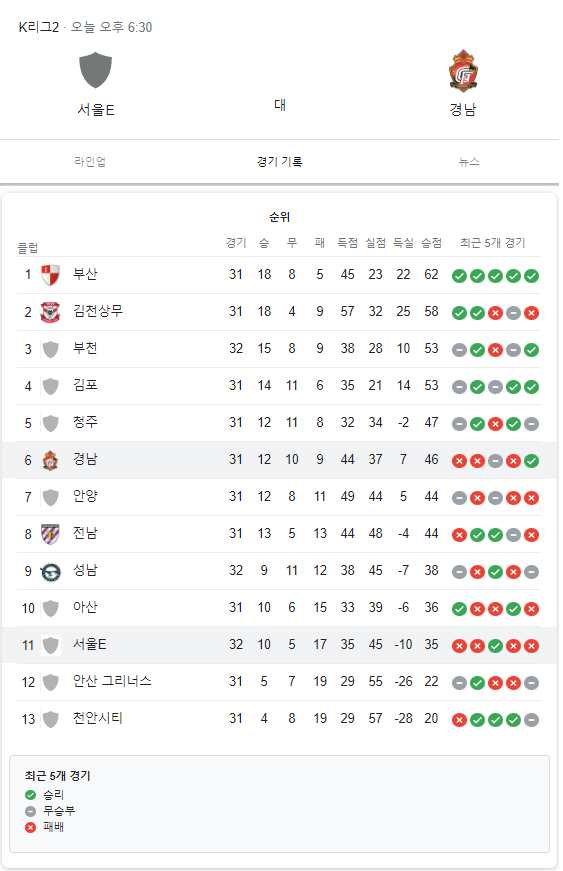Click the green 승리 legend icon
Viewport: 563px width, 871px height.
coord(31,795)
